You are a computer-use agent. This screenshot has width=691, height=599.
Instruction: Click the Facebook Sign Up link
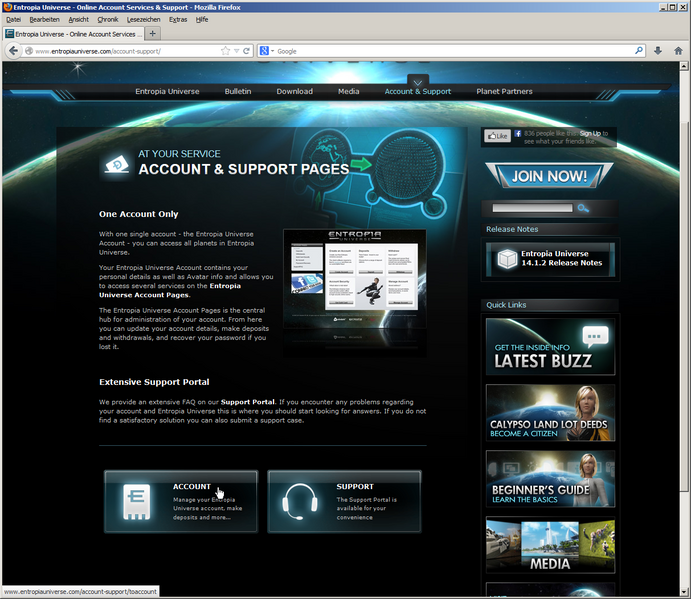[x=591, y=134]
